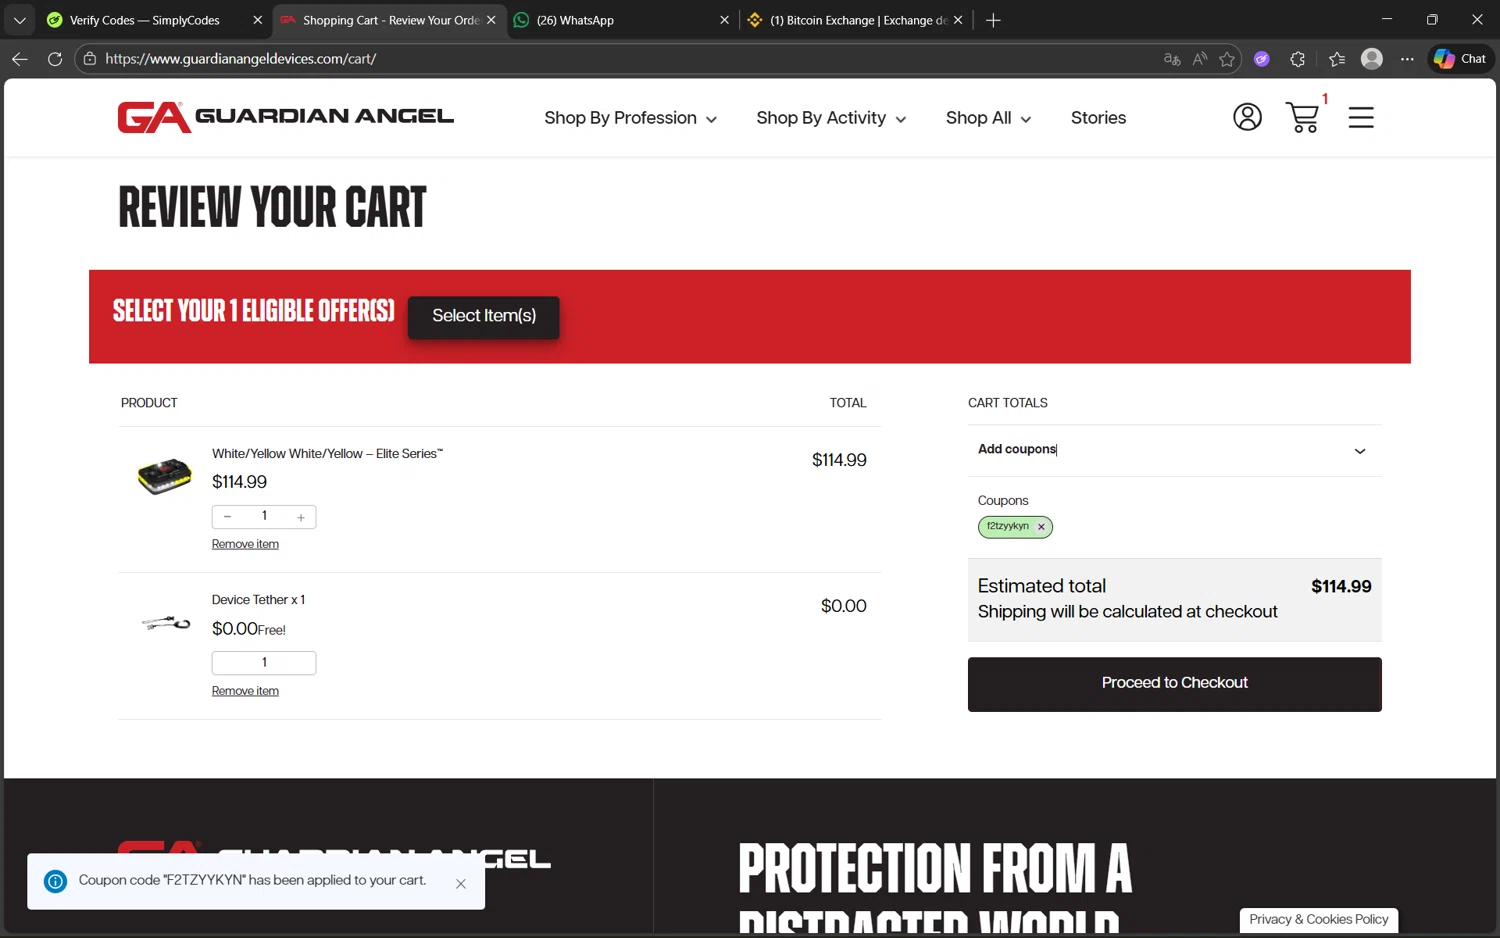Viewport: 1500px width, 938px height.
Task: Click Proceed to Checkout
Action: coord(1175,684)
